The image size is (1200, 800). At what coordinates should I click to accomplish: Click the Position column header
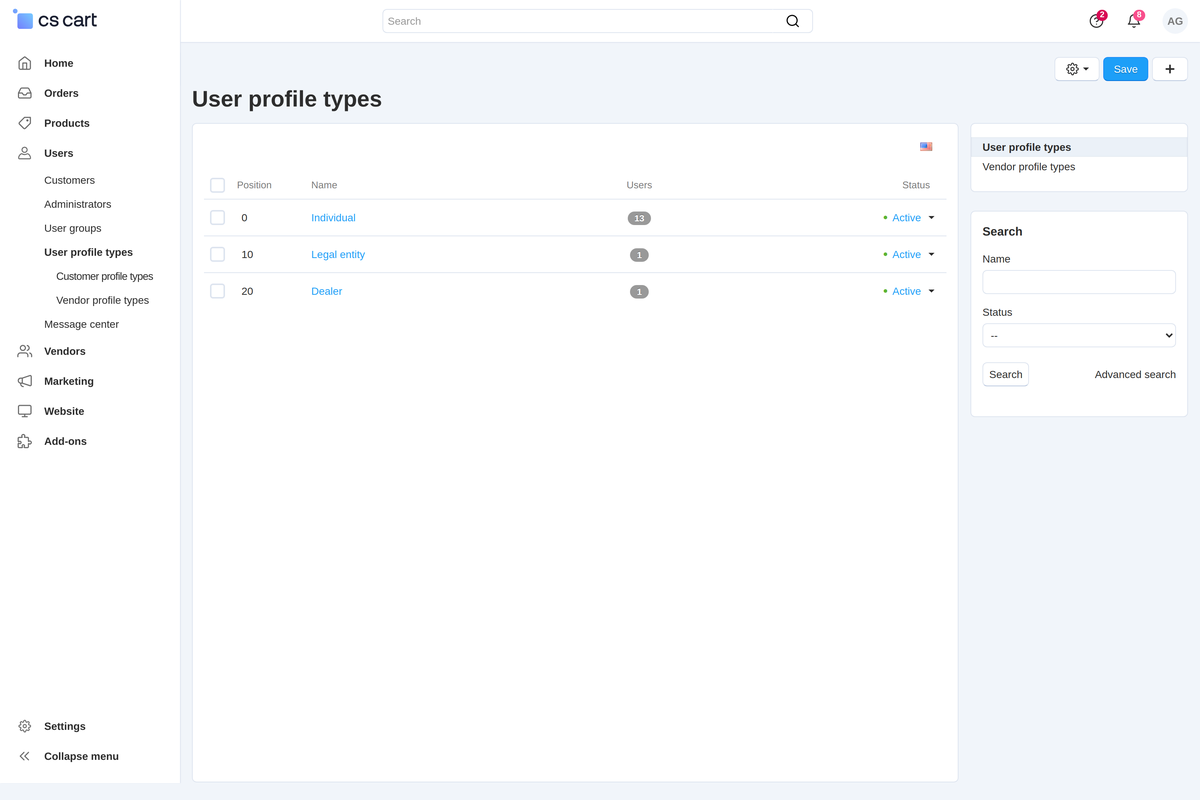(254, 185)
